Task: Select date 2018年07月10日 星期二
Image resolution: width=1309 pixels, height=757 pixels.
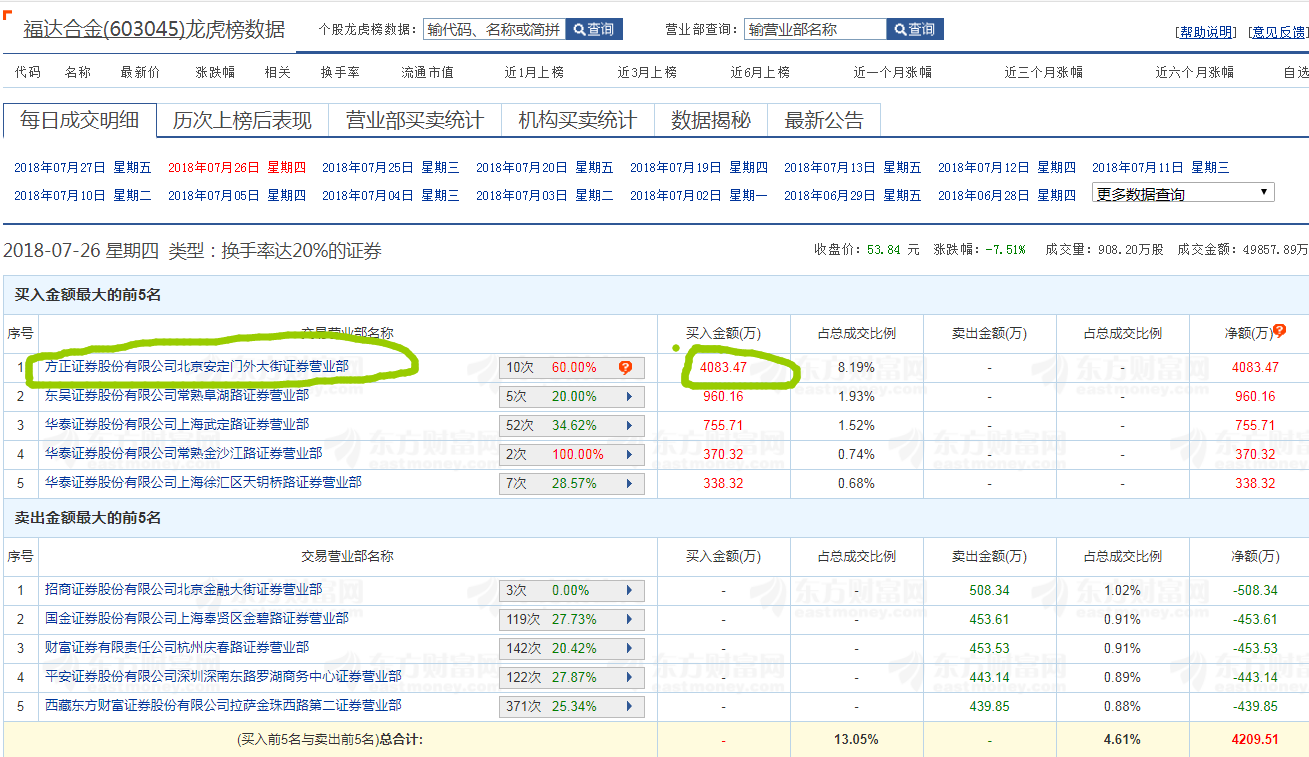Action: 83,196
